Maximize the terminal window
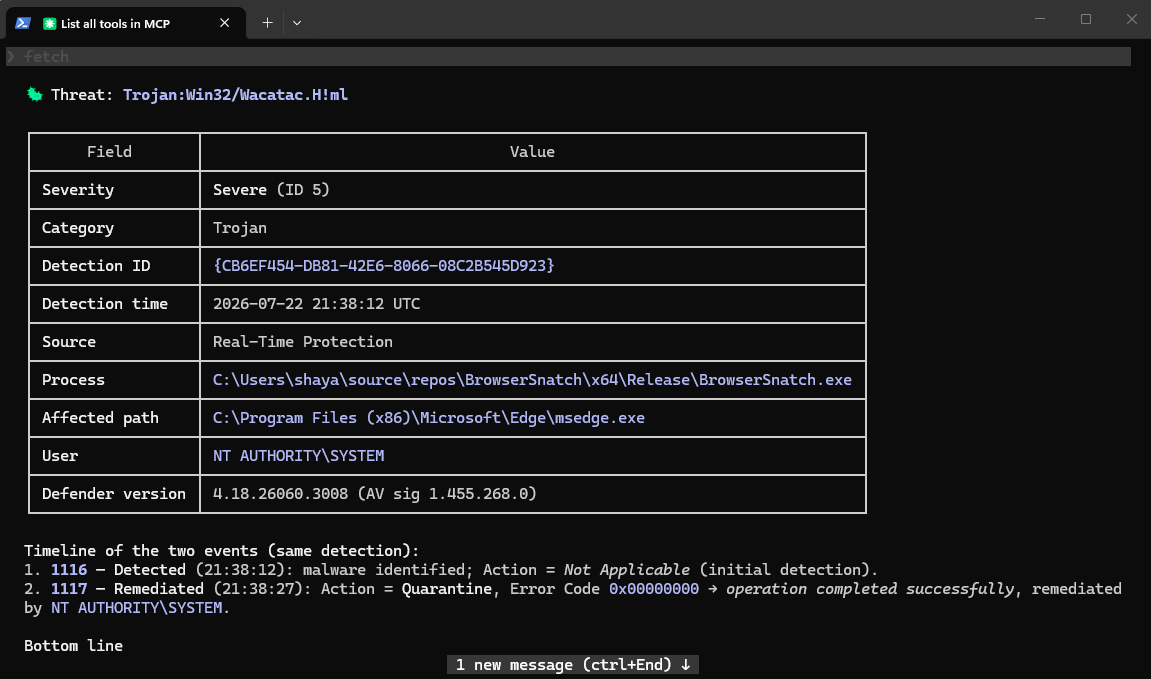 [1086, 19]
